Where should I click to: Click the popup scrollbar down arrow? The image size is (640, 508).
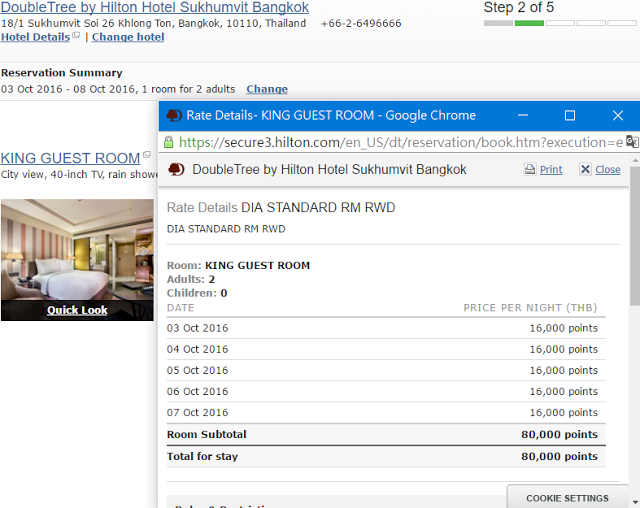[635, 503]
